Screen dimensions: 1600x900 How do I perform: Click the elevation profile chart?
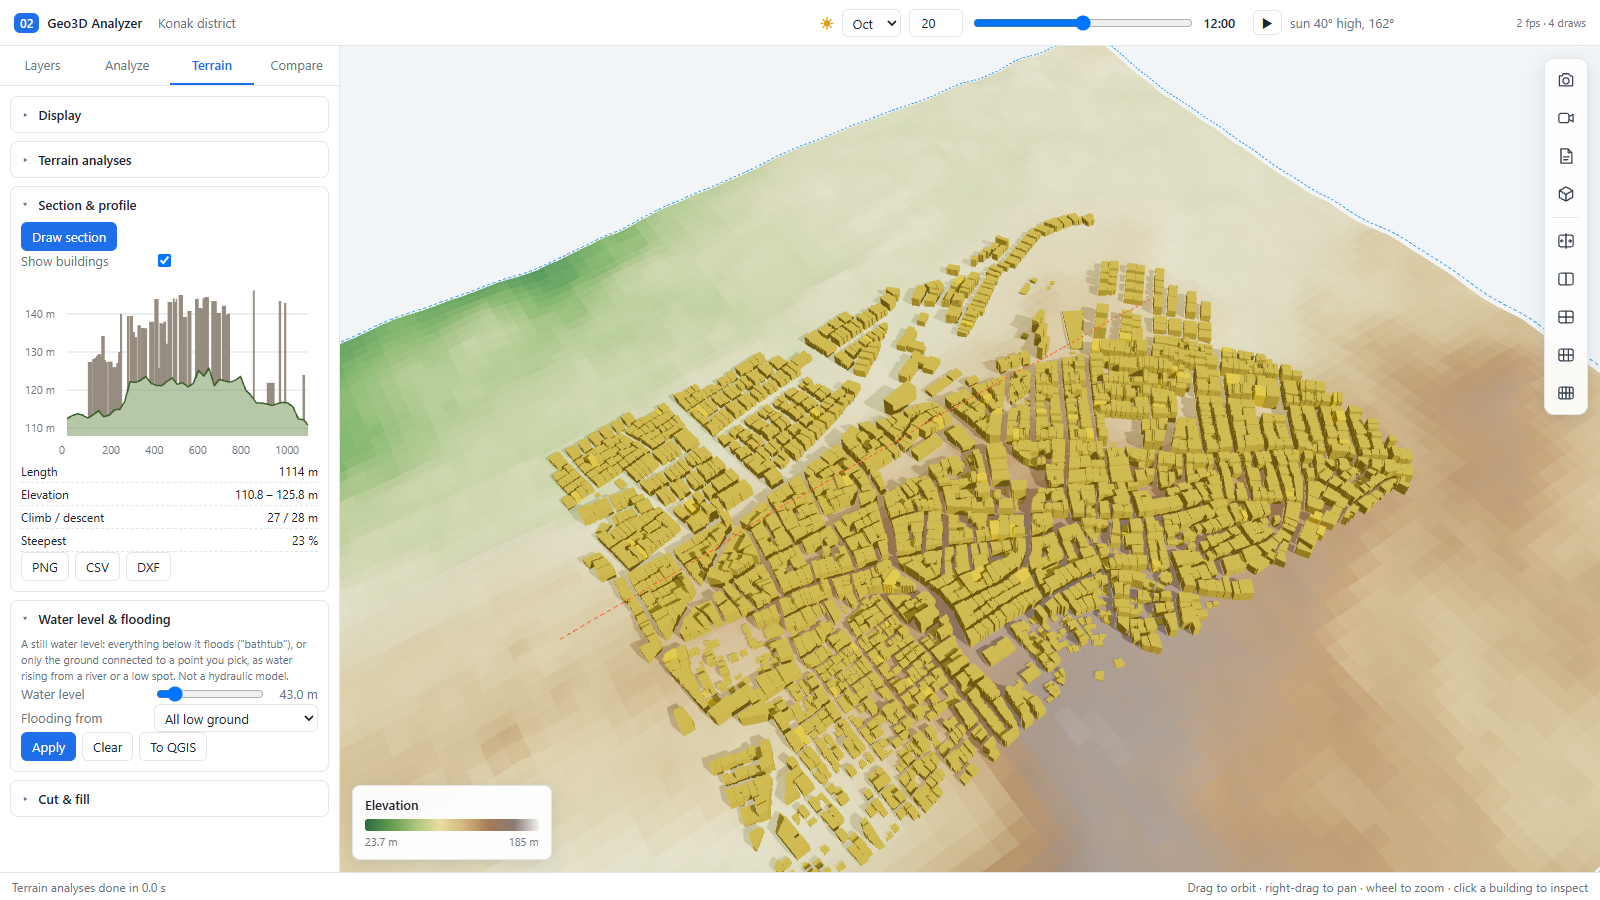(x=169, y=370)
